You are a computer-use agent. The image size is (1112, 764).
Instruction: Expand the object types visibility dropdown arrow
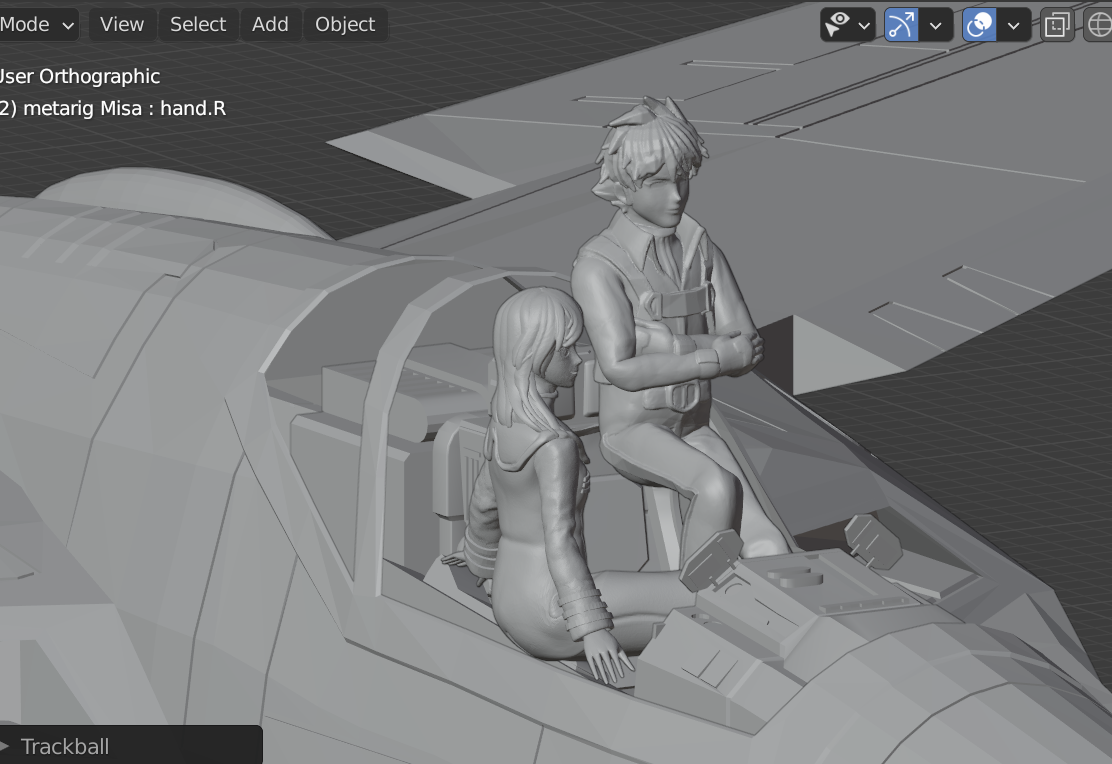tap(864, 26)
